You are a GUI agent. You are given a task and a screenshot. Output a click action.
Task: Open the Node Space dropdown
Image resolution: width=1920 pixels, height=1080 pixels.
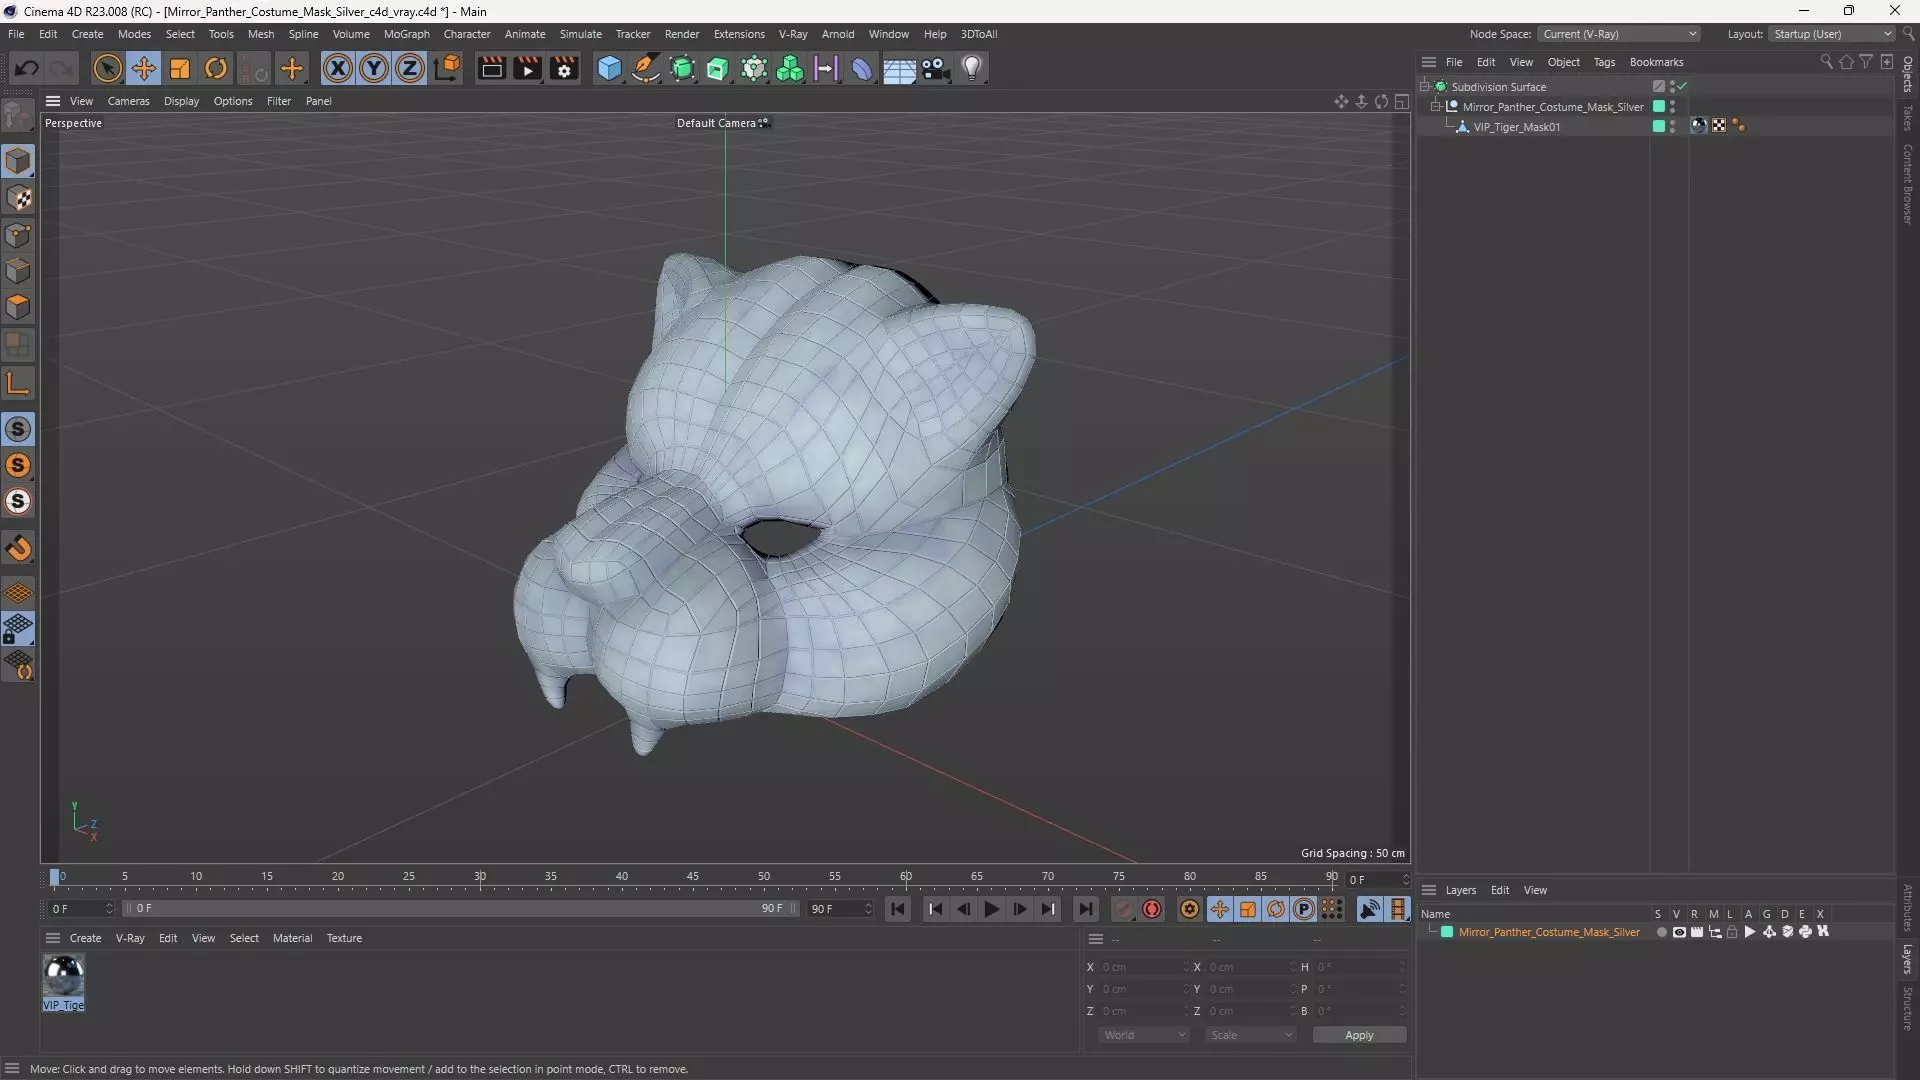click(1618, 34)
